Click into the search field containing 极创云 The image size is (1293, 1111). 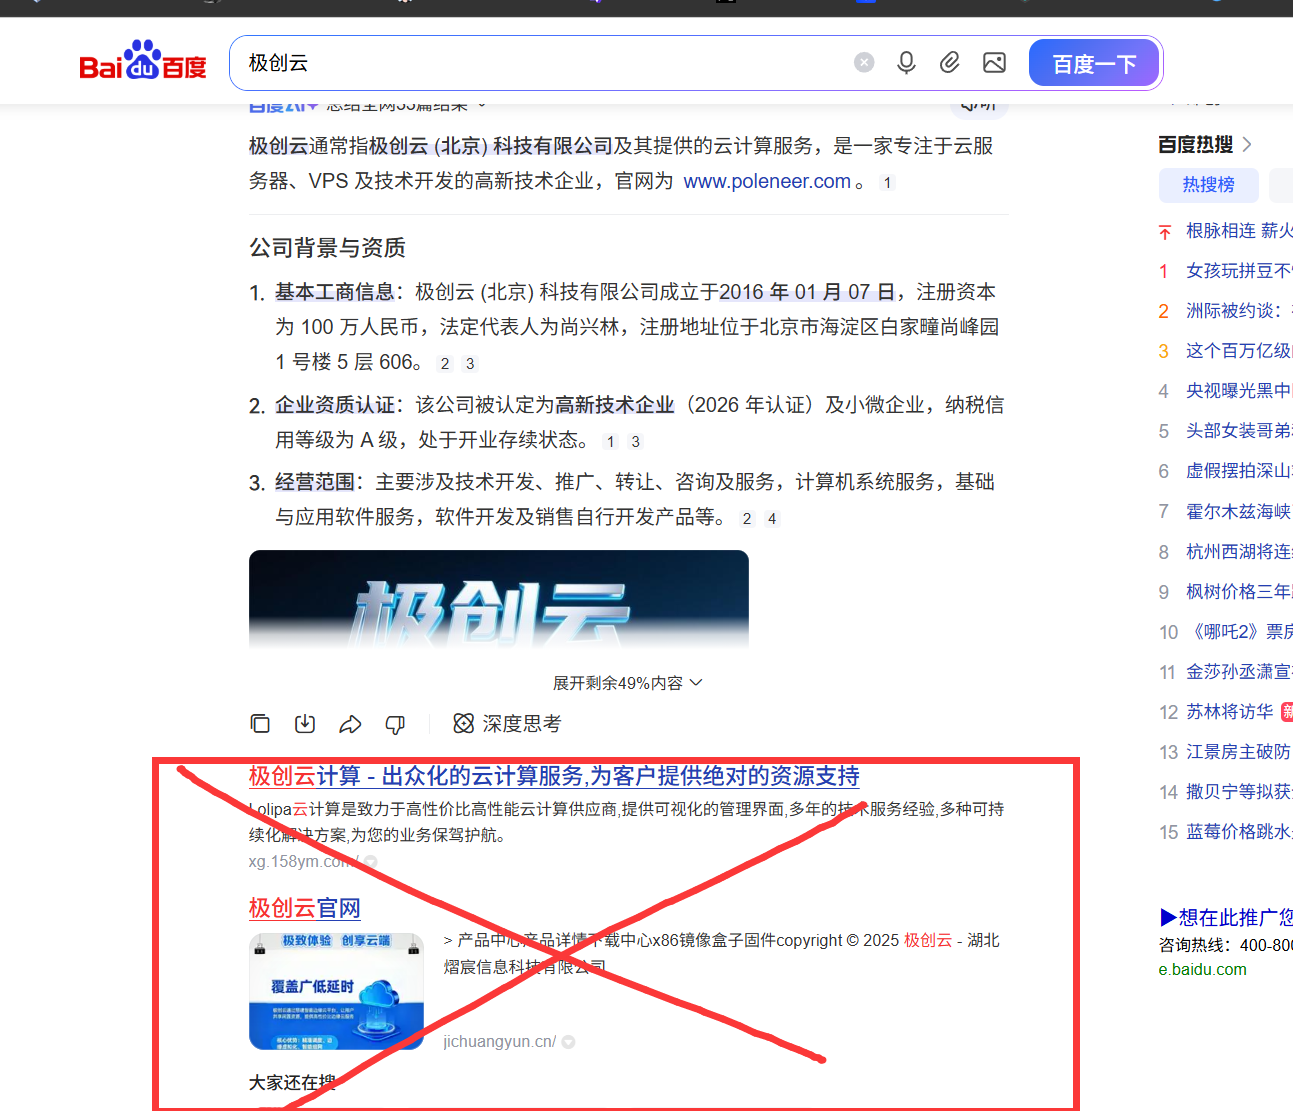540,63
